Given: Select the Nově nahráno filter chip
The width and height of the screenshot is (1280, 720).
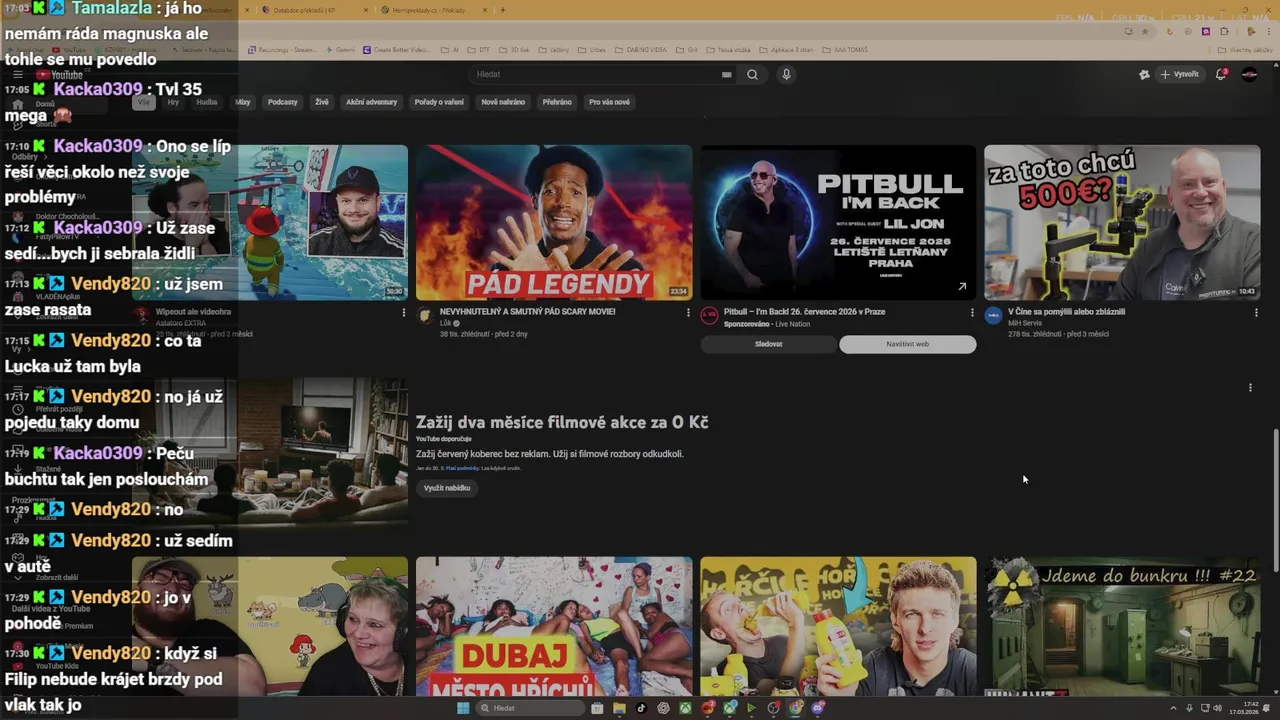Looking at the screenshot, I should pyautogui.click(x=503, y=102).
